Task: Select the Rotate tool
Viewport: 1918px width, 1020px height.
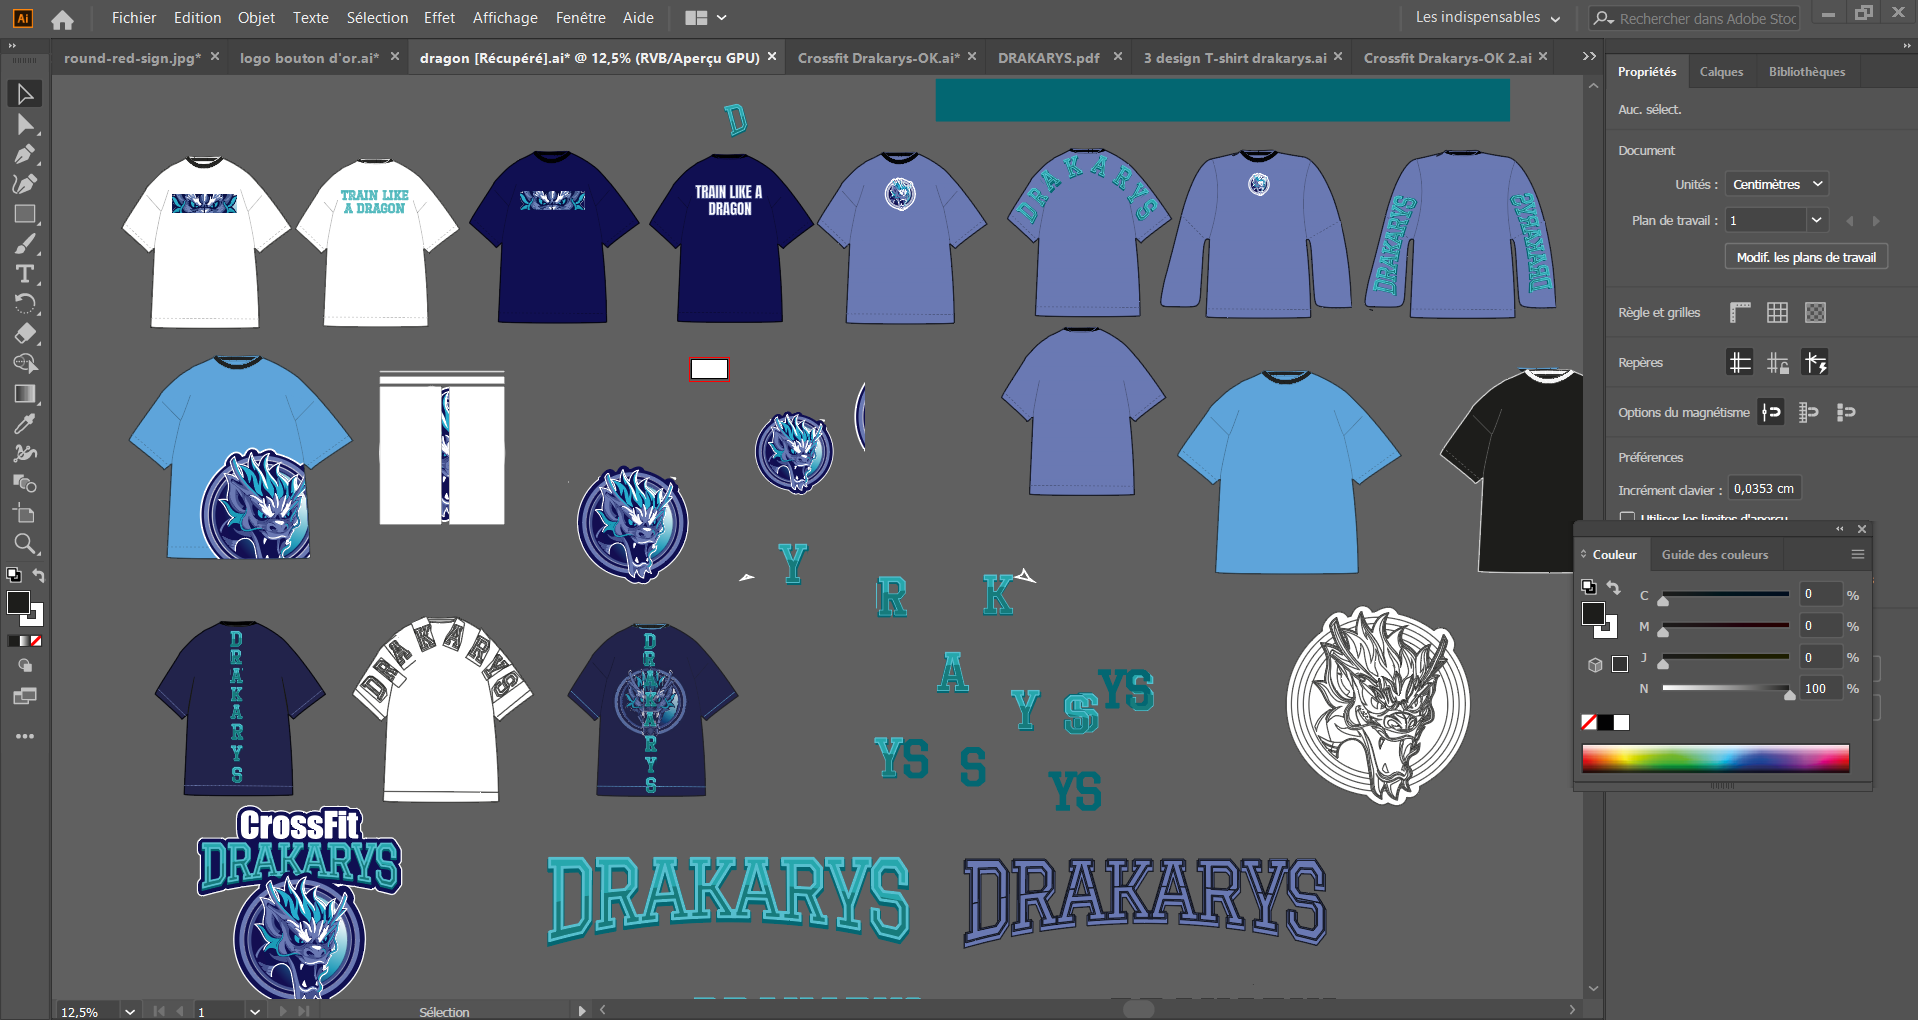Action: pyautogui.click(x=25, y=304)
